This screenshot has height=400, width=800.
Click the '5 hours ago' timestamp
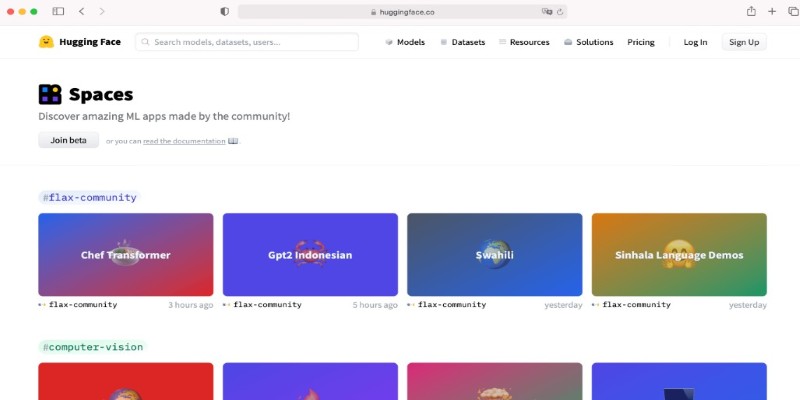tap(375, 305)
